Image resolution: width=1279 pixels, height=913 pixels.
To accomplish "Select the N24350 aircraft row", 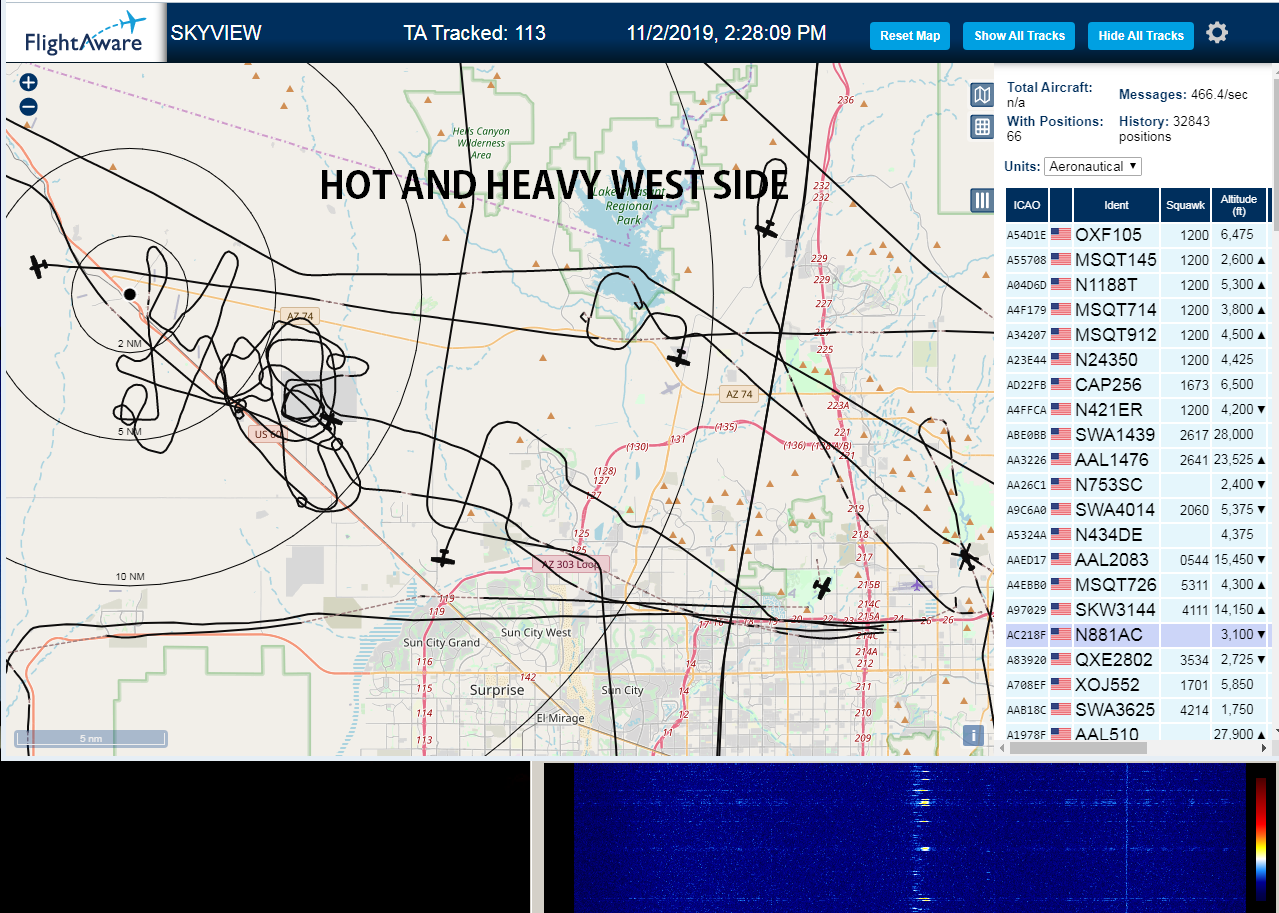I will [1137, 360].
